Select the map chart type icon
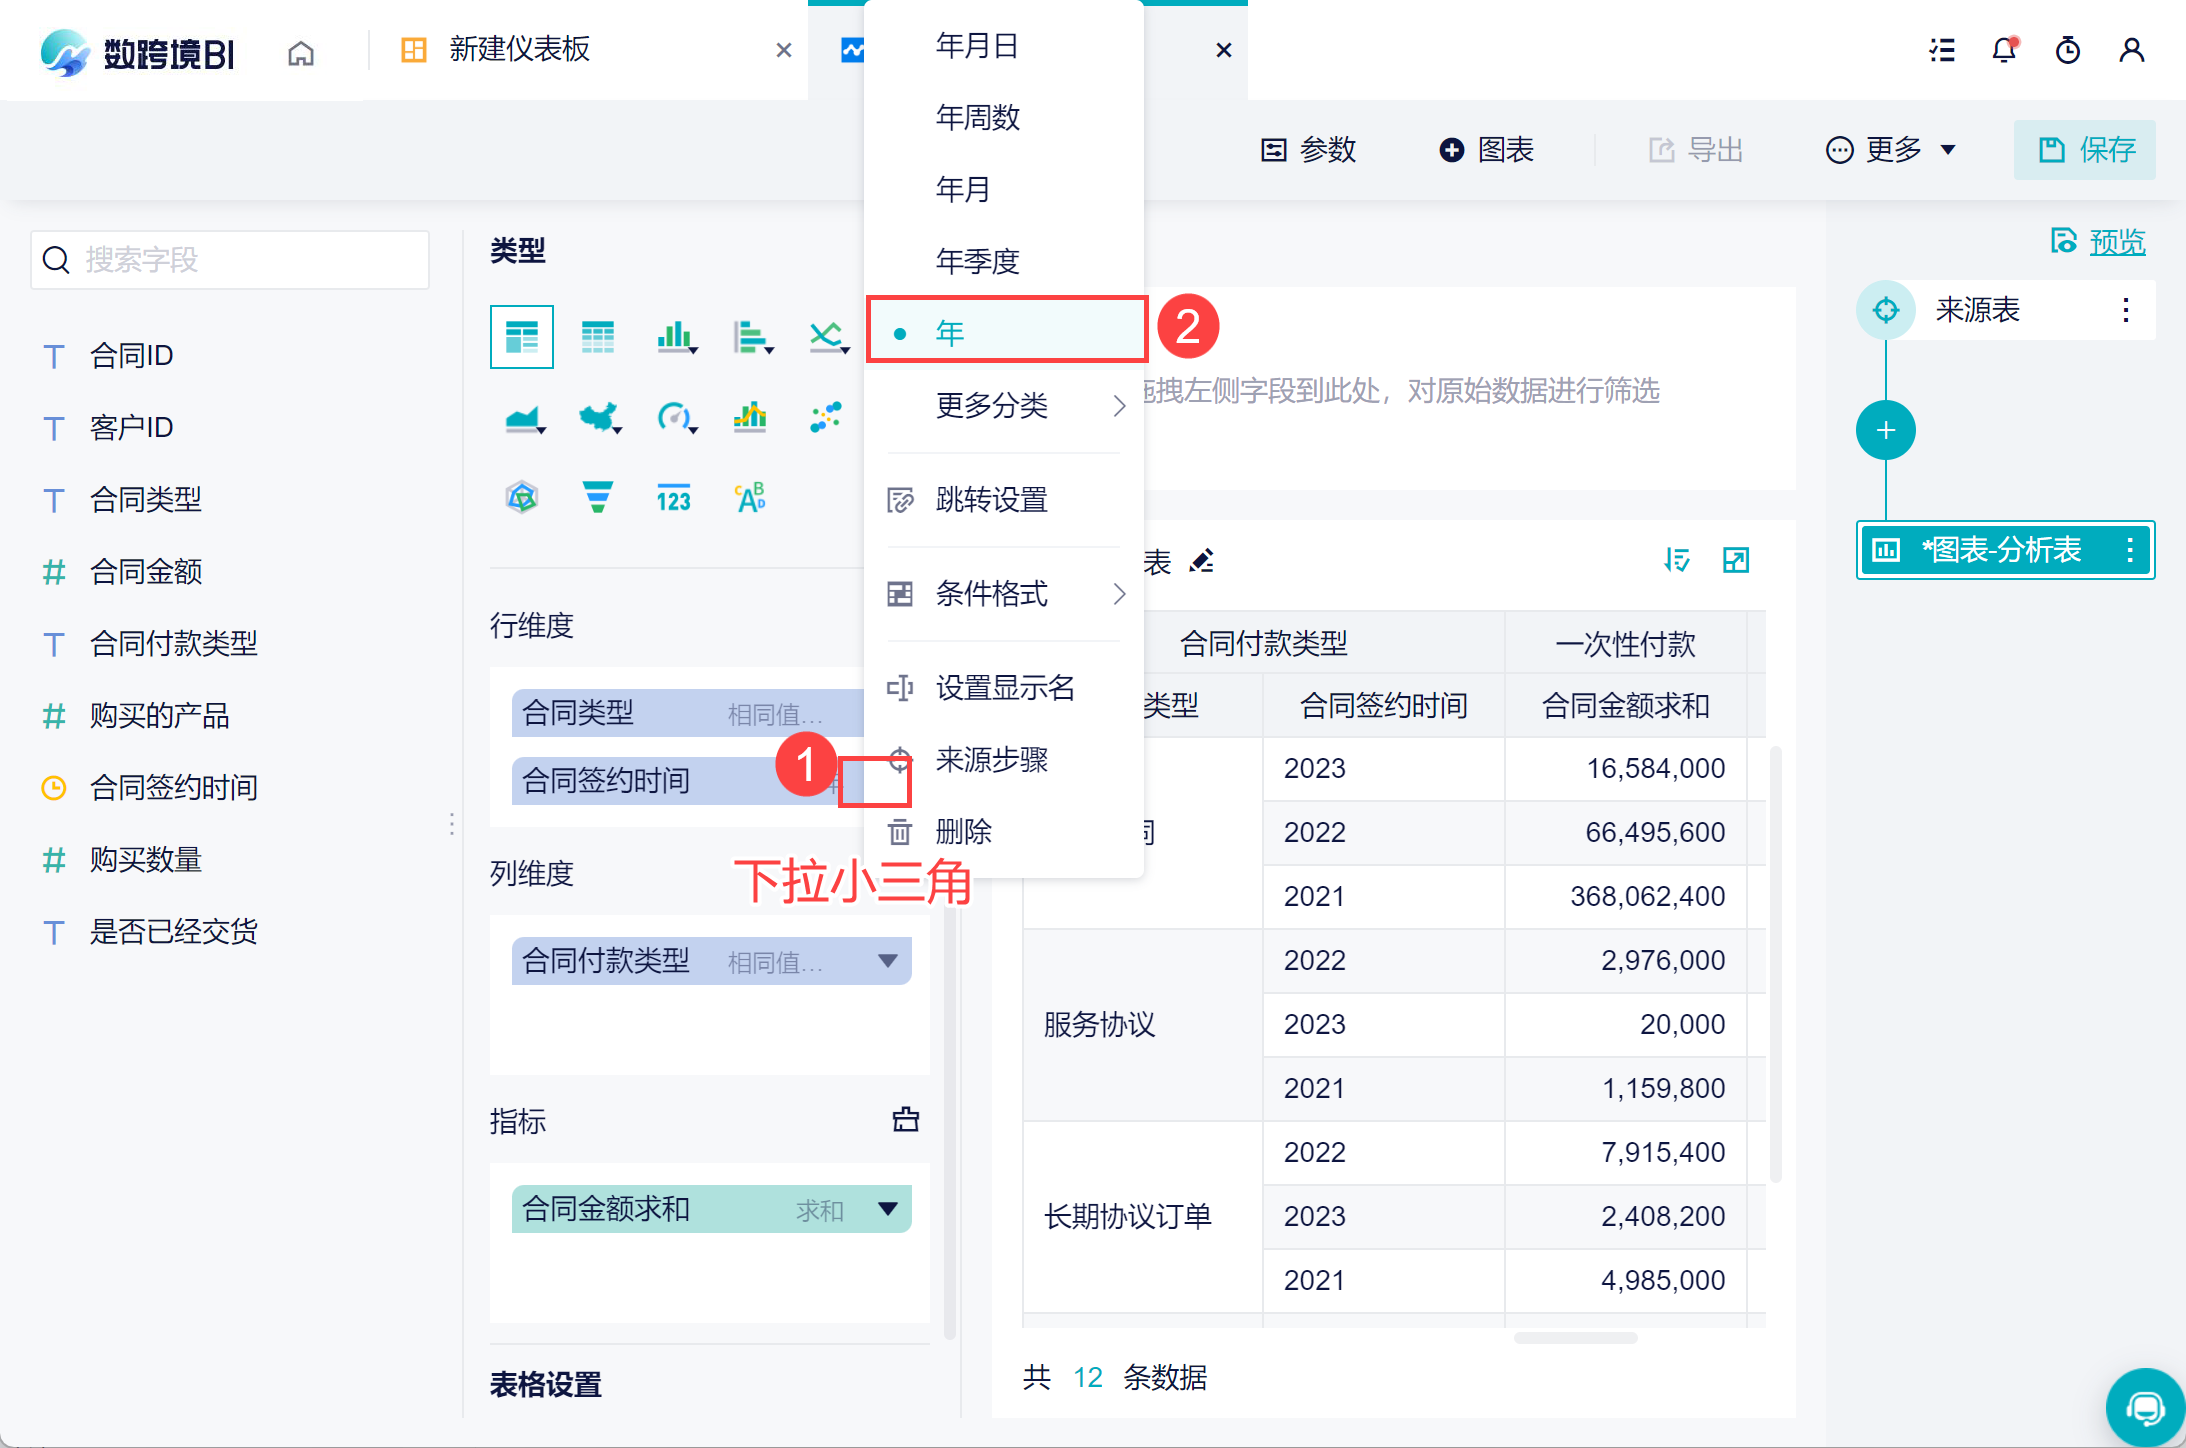The height and width of the screenshot is (1448, 2186). (597, 417)
